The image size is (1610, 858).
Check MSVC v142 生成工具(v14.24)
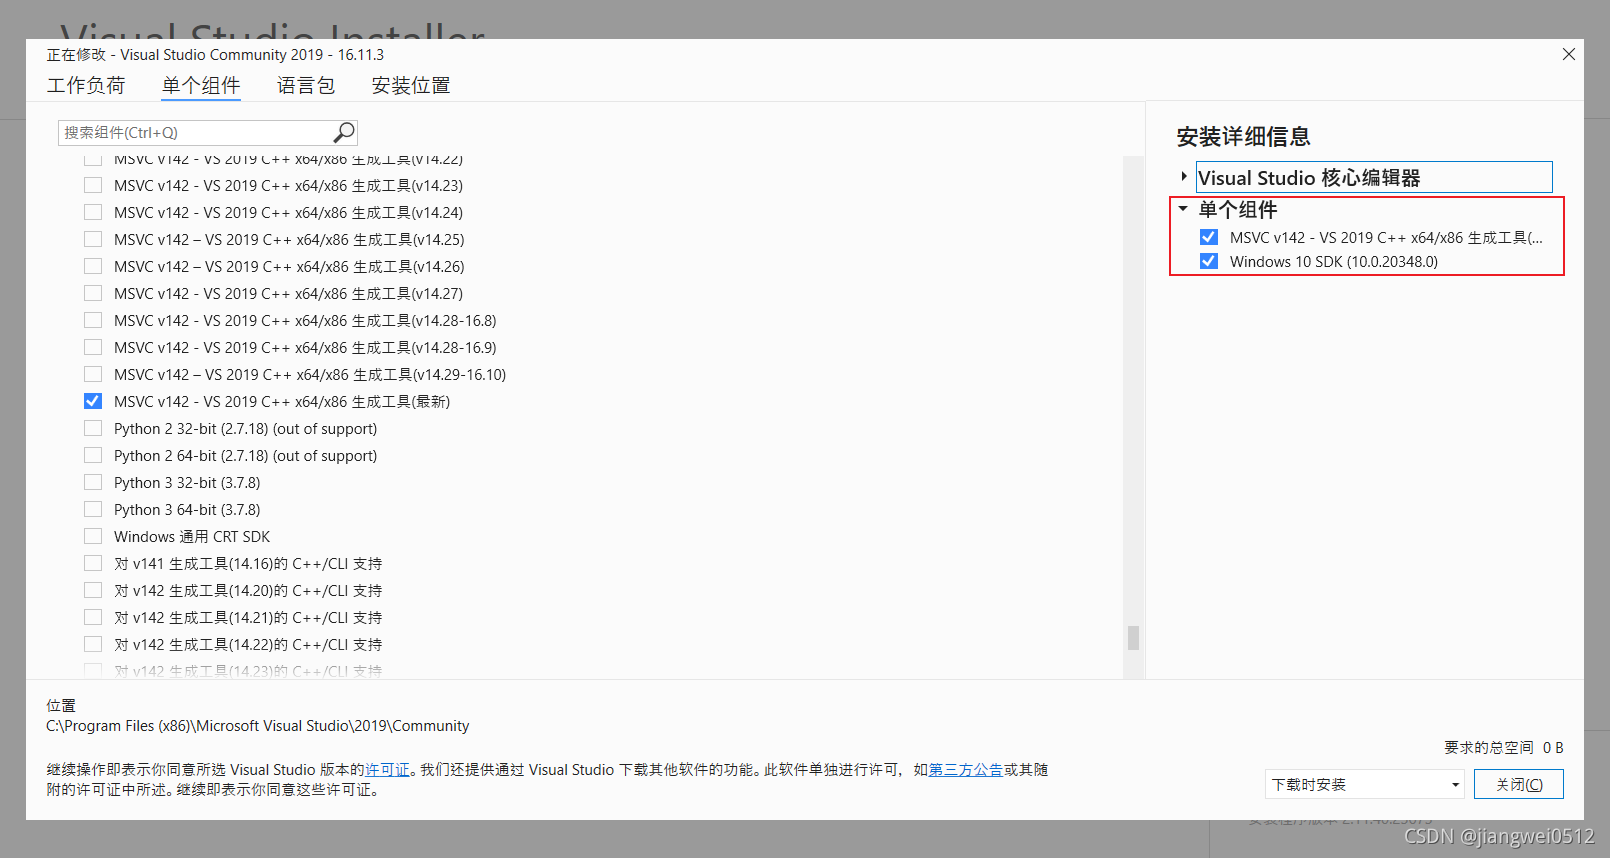click(93, 212)
